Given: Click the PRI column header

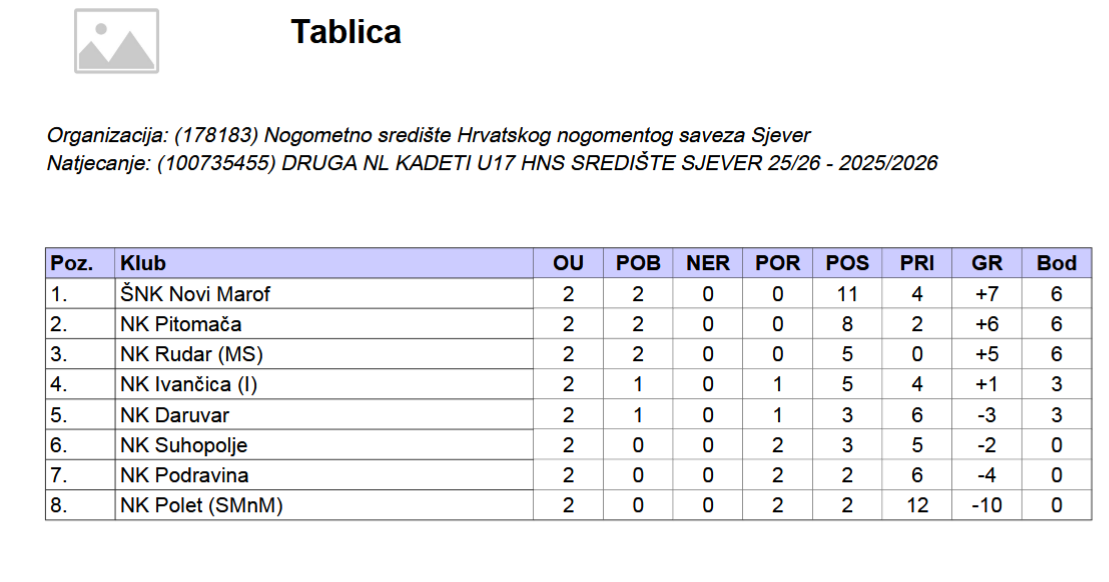Looking at the screenshot, I should point(917,263).
